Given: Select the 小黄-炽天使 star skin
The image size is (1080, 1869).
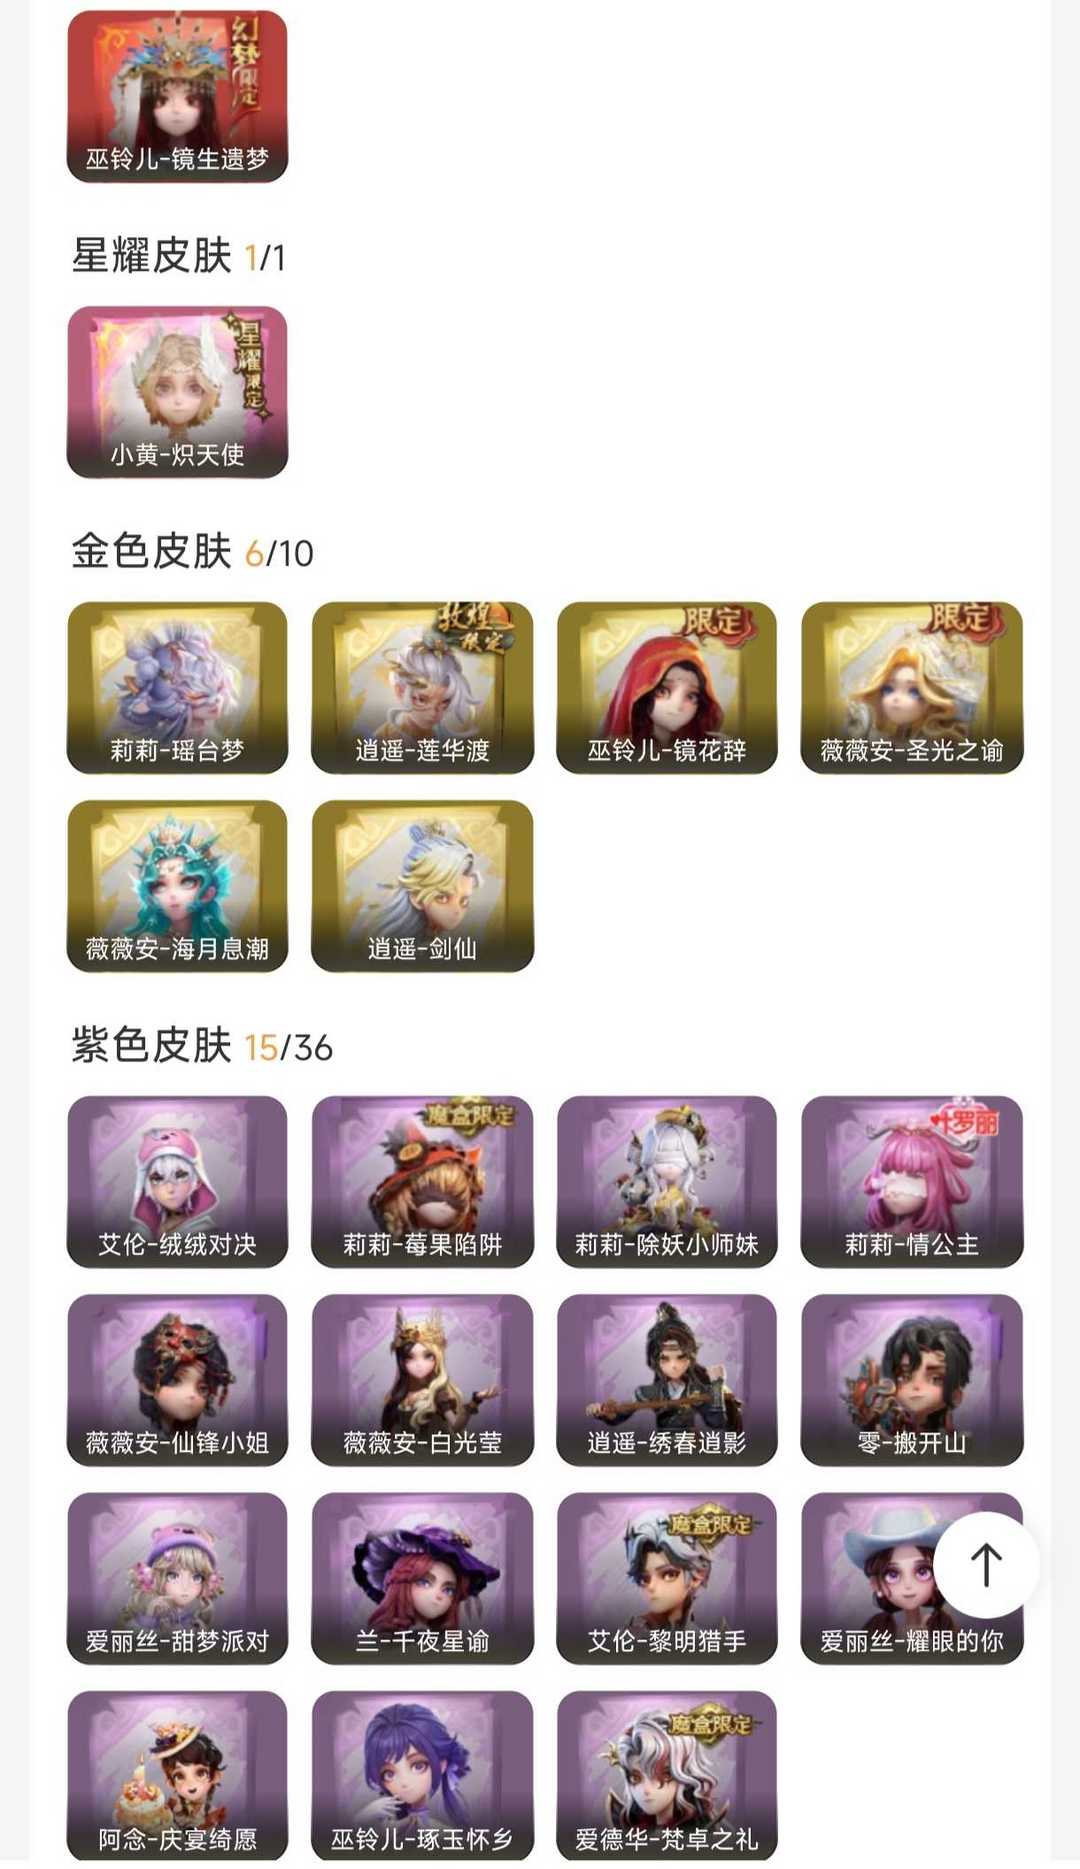Looking at the screenshot, I should click(177, 392).
